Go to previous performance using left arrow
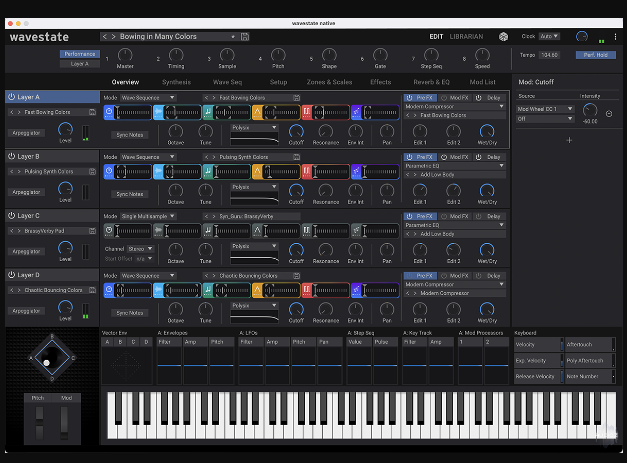This screenshot has width=627, height=463. point(105,37)
